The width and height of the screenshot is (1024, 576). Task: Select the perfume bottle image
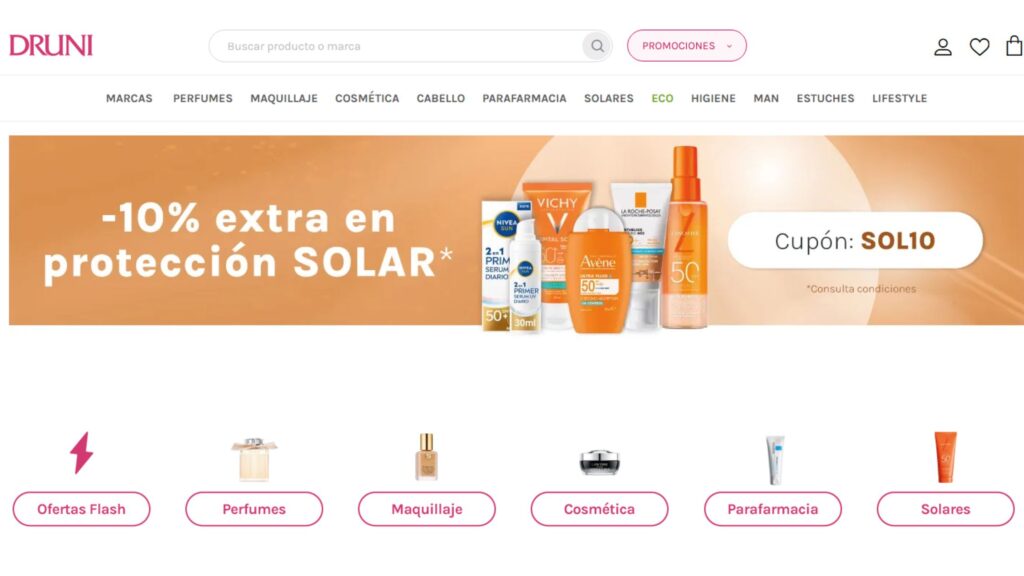[x=254, y=459]
